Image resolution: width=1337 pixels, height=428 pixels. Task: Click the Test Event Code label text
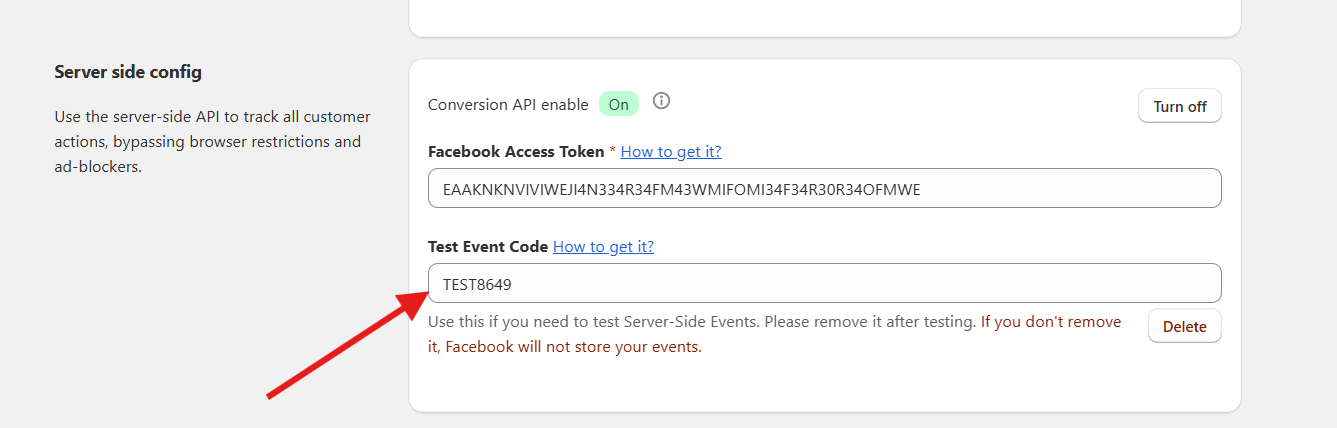pyautogui.click(x=487, y=246)
